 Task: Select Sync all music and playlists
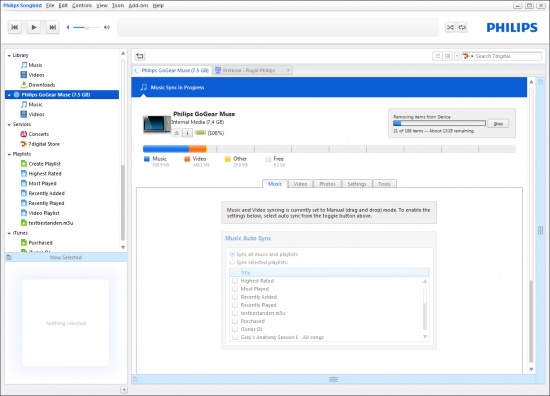point(232,254)
